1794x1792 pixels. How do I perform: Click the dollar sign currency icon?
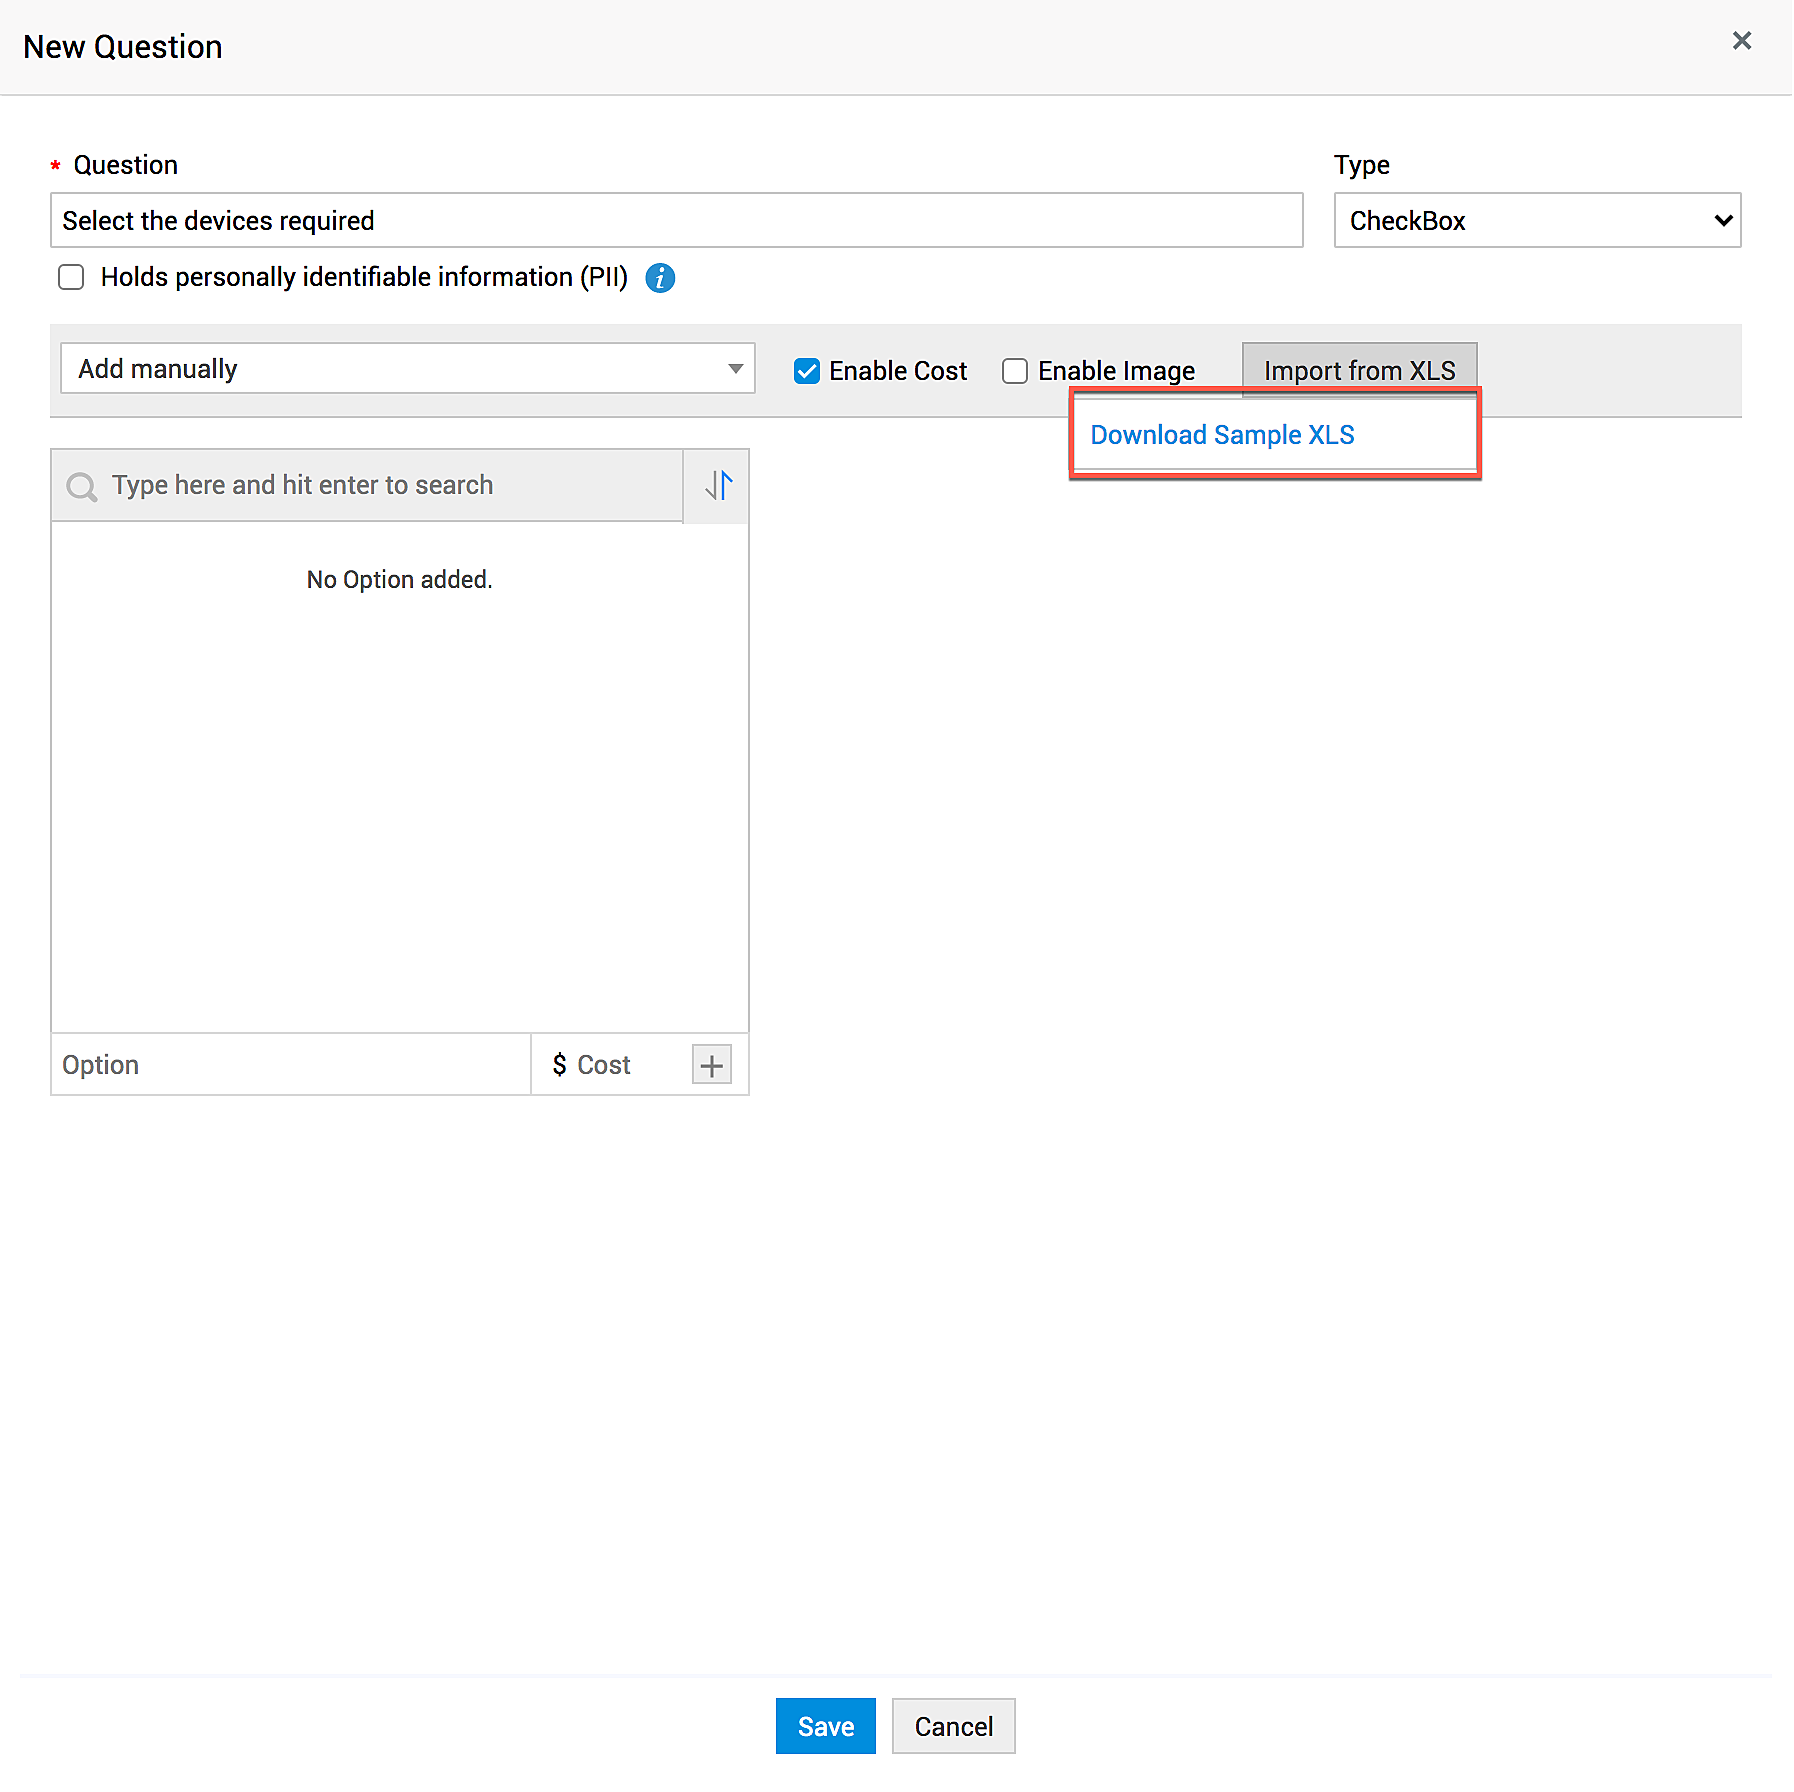559,1065
